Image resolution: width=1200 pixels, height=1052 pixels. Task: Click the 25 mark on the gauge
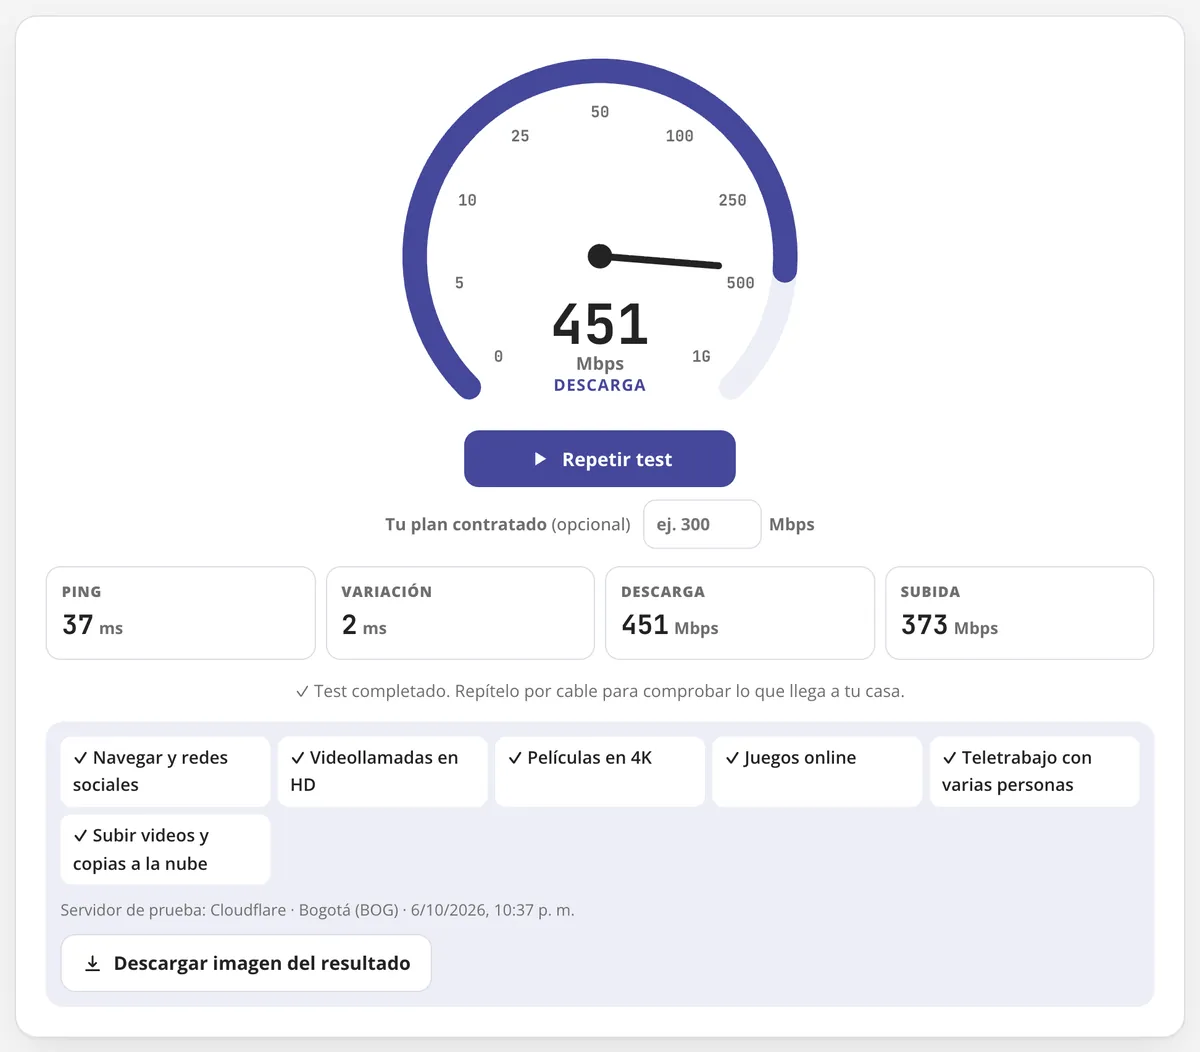(520, 136)
